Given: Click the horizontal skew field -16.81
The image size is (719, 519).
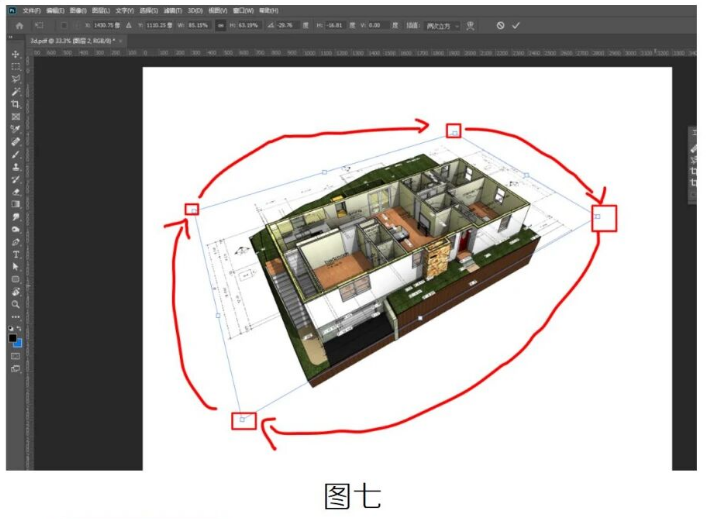Looking at the screenshot, I should [x=334, y=26].
